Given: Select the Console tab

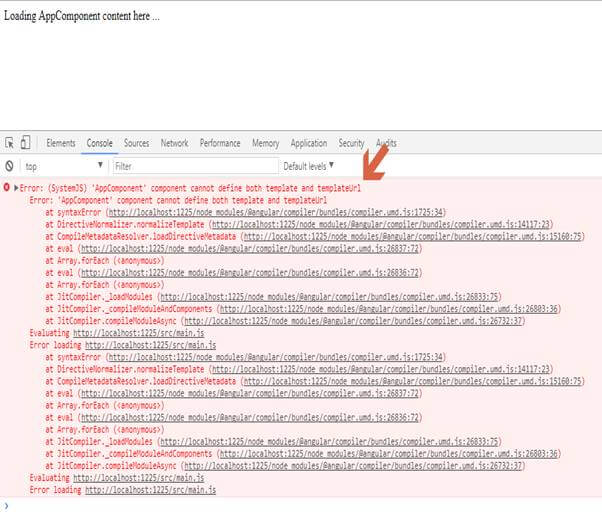Looking at the screenshot, I should point(99,143).
